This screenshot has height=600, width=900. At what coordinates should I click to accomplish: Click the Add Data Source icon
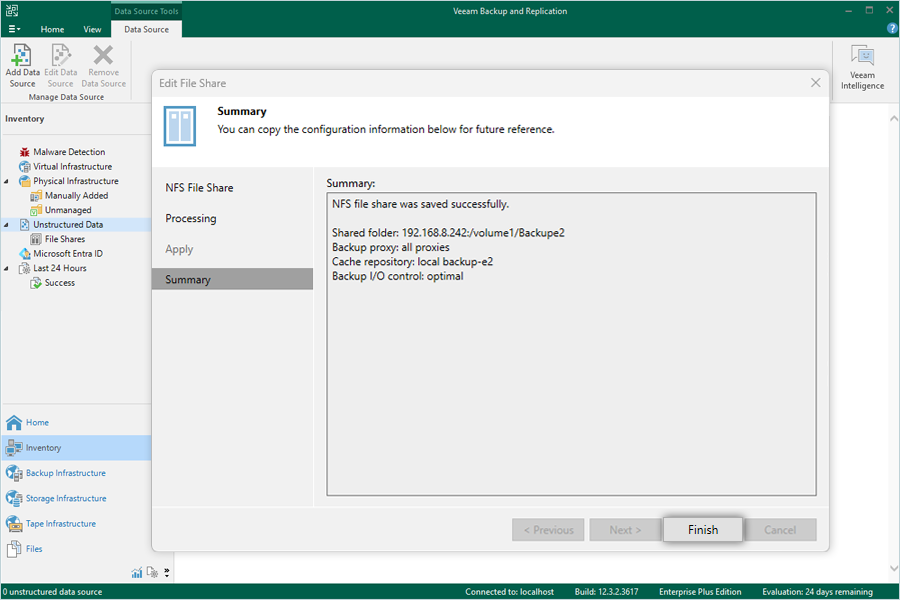22,56
